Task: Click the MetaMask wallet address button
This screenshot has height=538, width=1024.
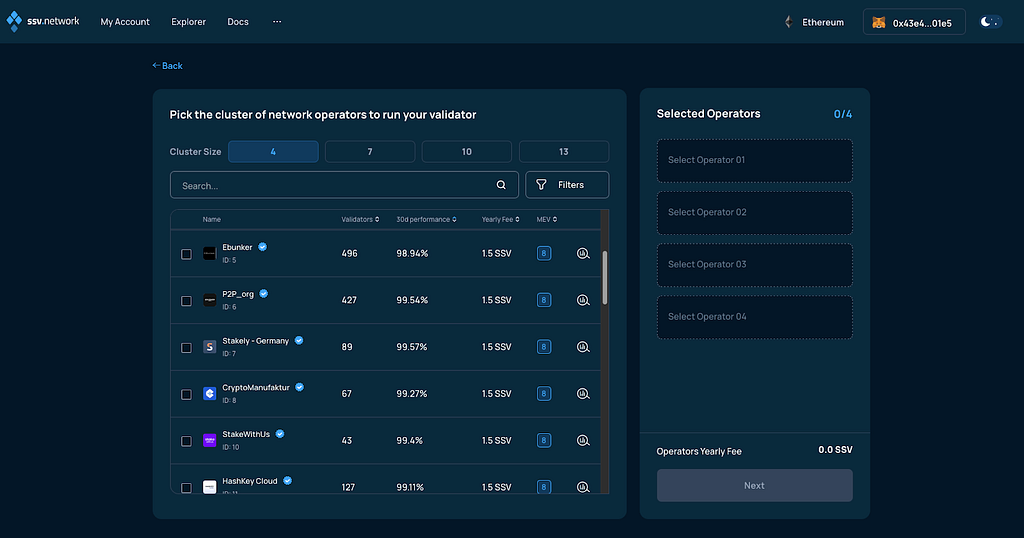Action: click(x=914, y=22)
